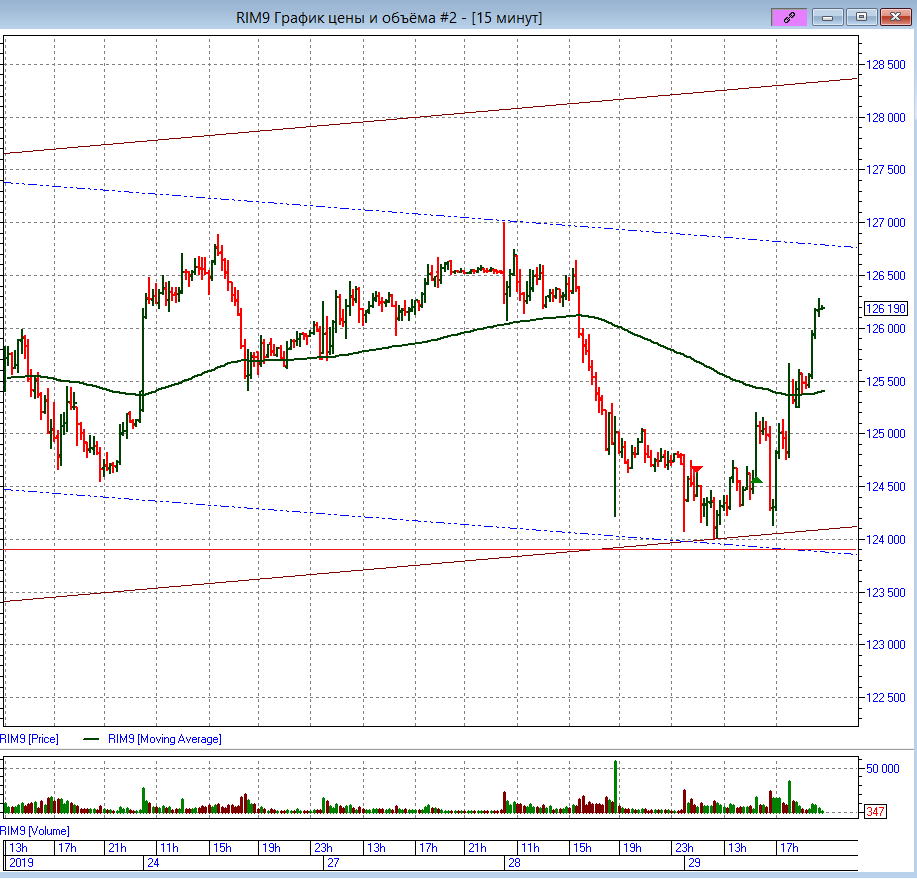
Task: Click the date 29 on the time axis
Action: pos(692,862)
